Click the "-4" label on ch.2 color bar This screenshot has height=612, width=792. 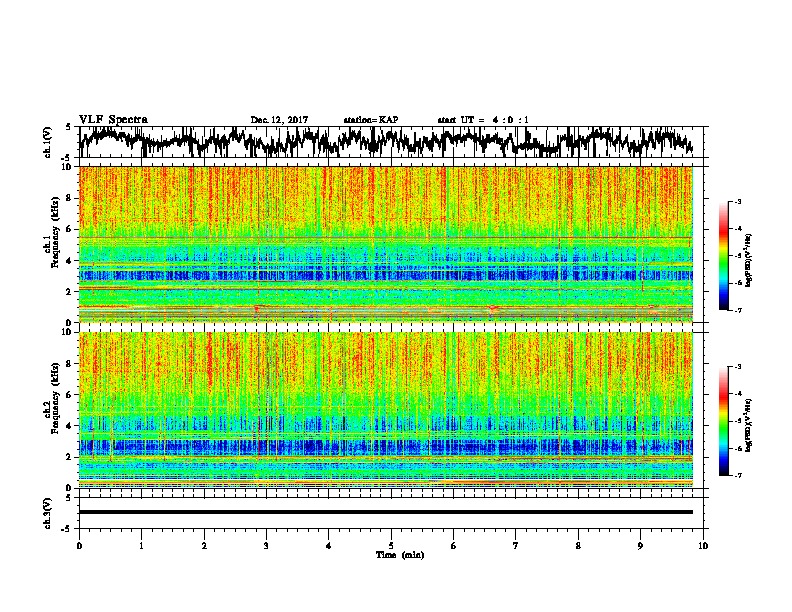pyautogui.click(x=738, y=394)
